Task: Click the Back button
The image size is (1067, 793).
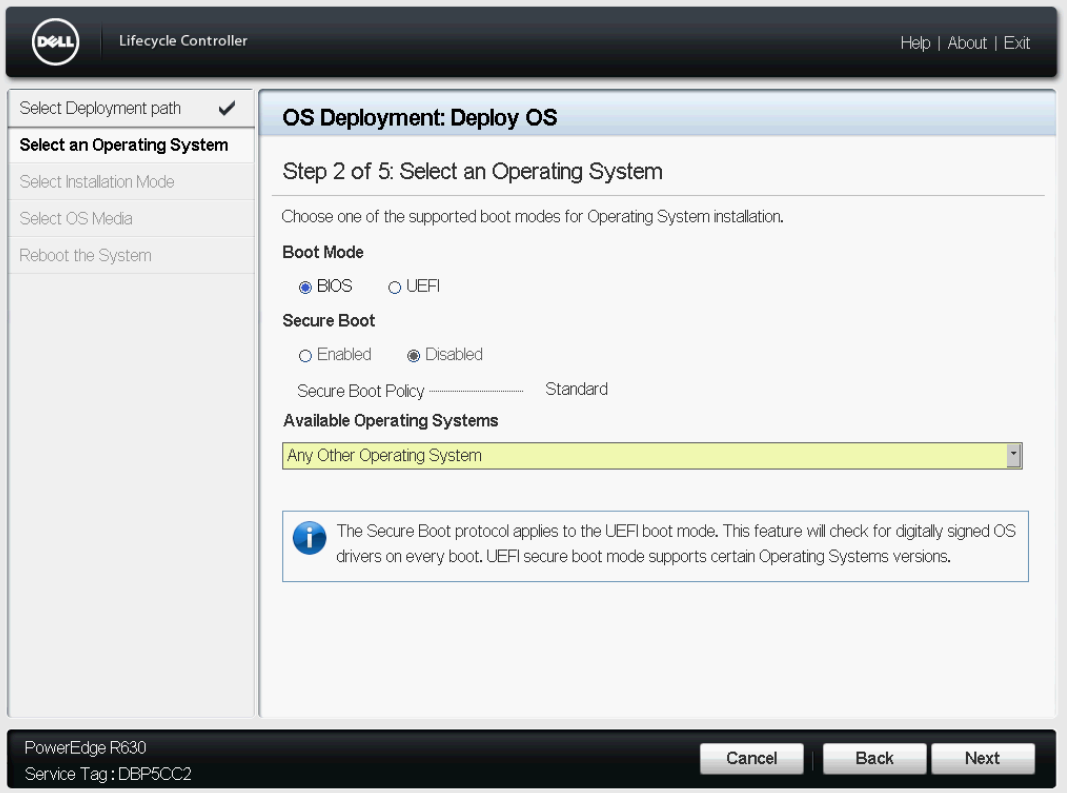Action: point(874,758)
